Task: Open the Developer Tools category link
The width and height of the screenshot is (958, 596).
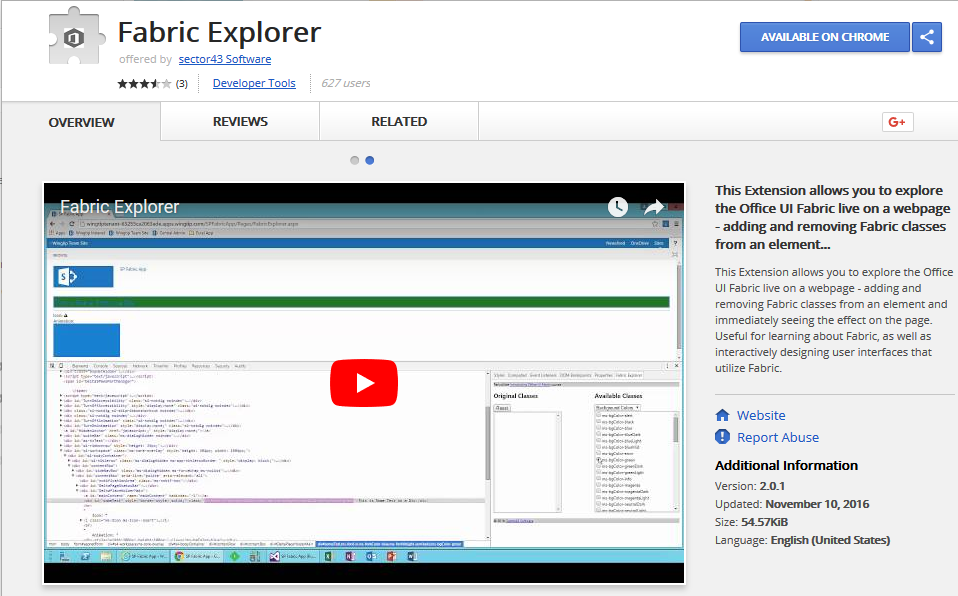Action: click(254, 83)
